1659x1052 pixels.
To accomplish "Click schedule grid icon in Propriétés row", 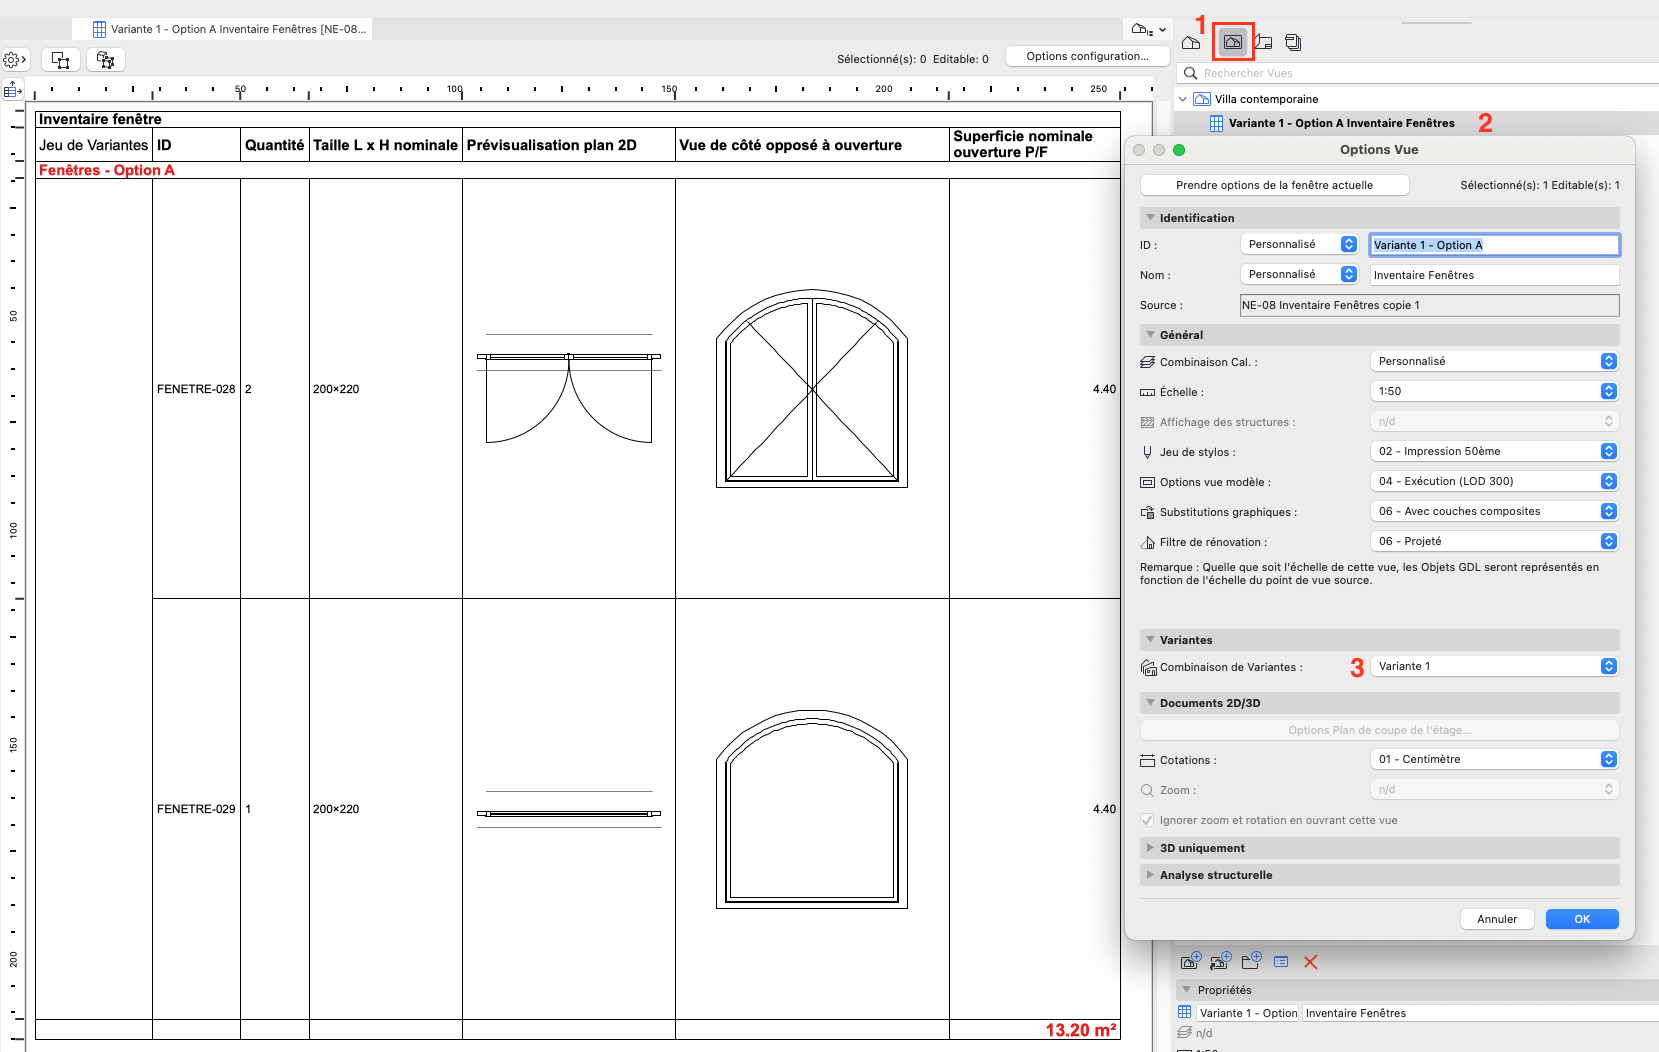I will coord(1185,1012).
